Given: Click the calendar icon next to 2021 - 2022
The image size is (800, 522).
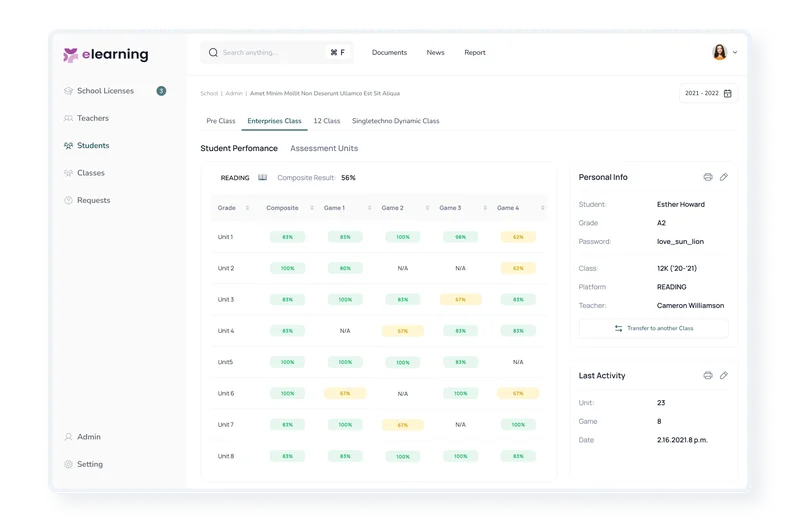Looking at the screenshot, I should (728, 93).
